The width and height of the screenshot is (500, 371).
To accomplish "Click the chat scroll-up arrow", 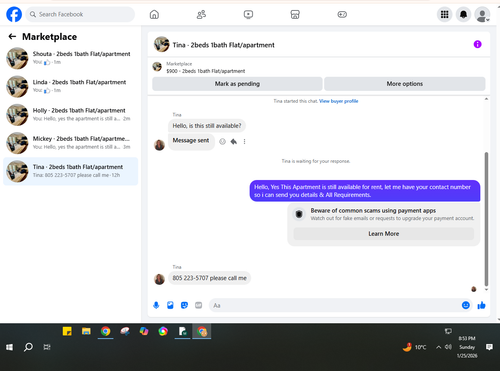I will (x=486, y=99).
